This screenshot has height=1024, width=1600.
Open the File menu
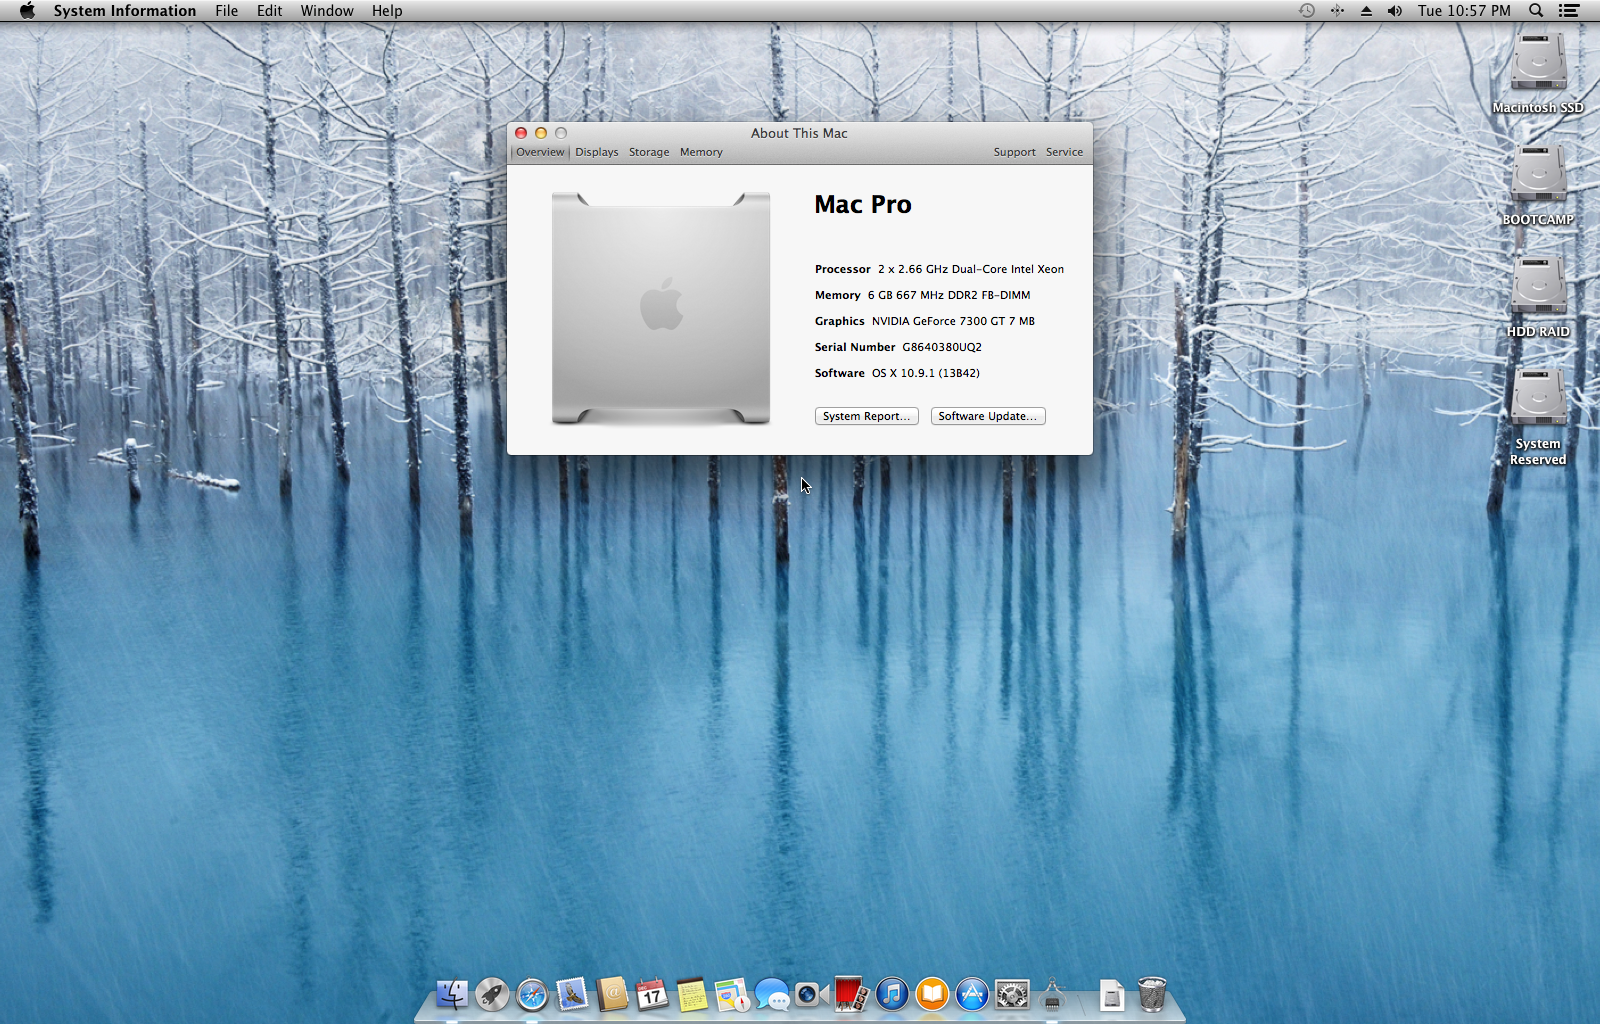227,11
